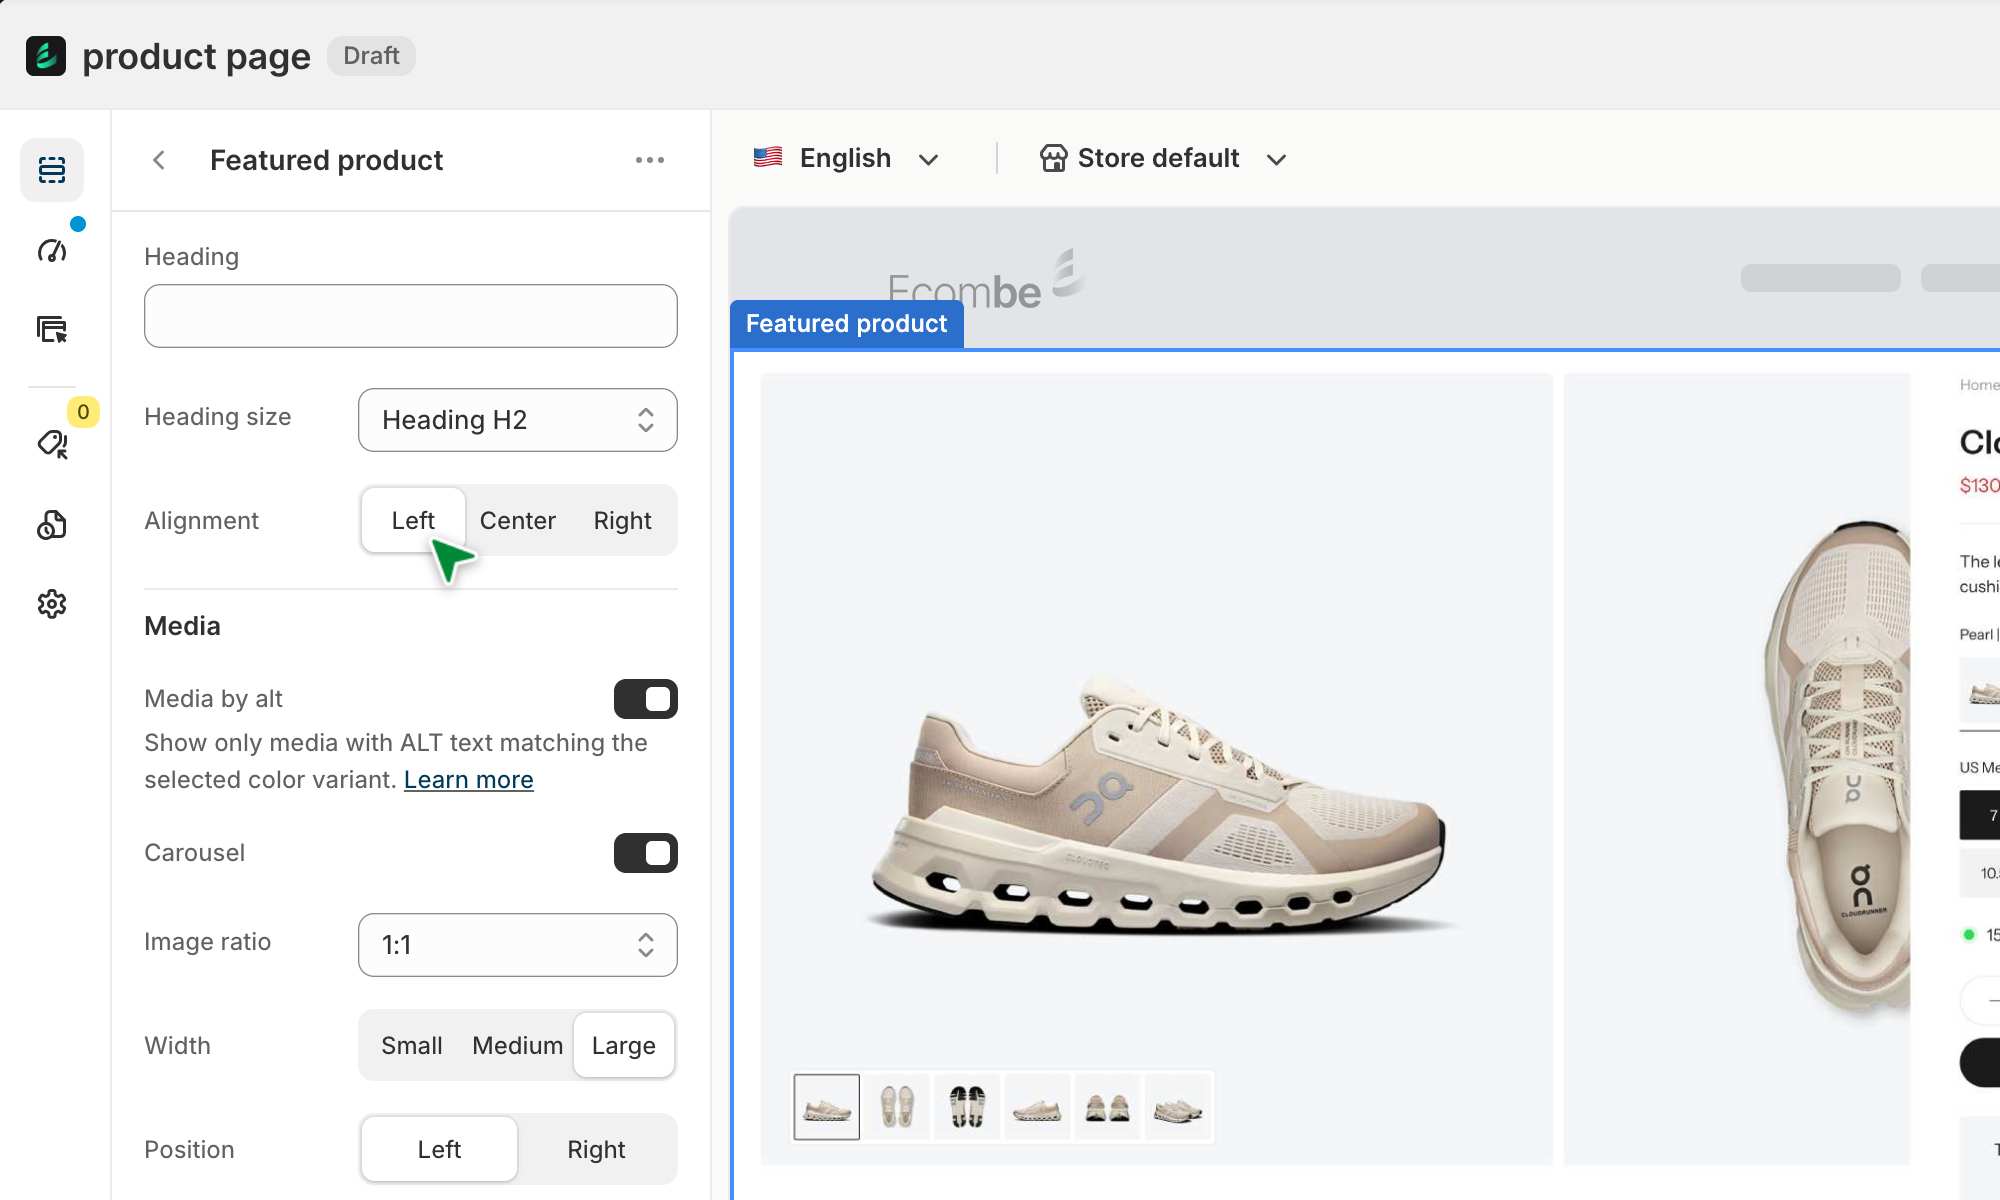
Task: Set Alignment to Center
Action: pyautogui.click(x=517, y=521)
